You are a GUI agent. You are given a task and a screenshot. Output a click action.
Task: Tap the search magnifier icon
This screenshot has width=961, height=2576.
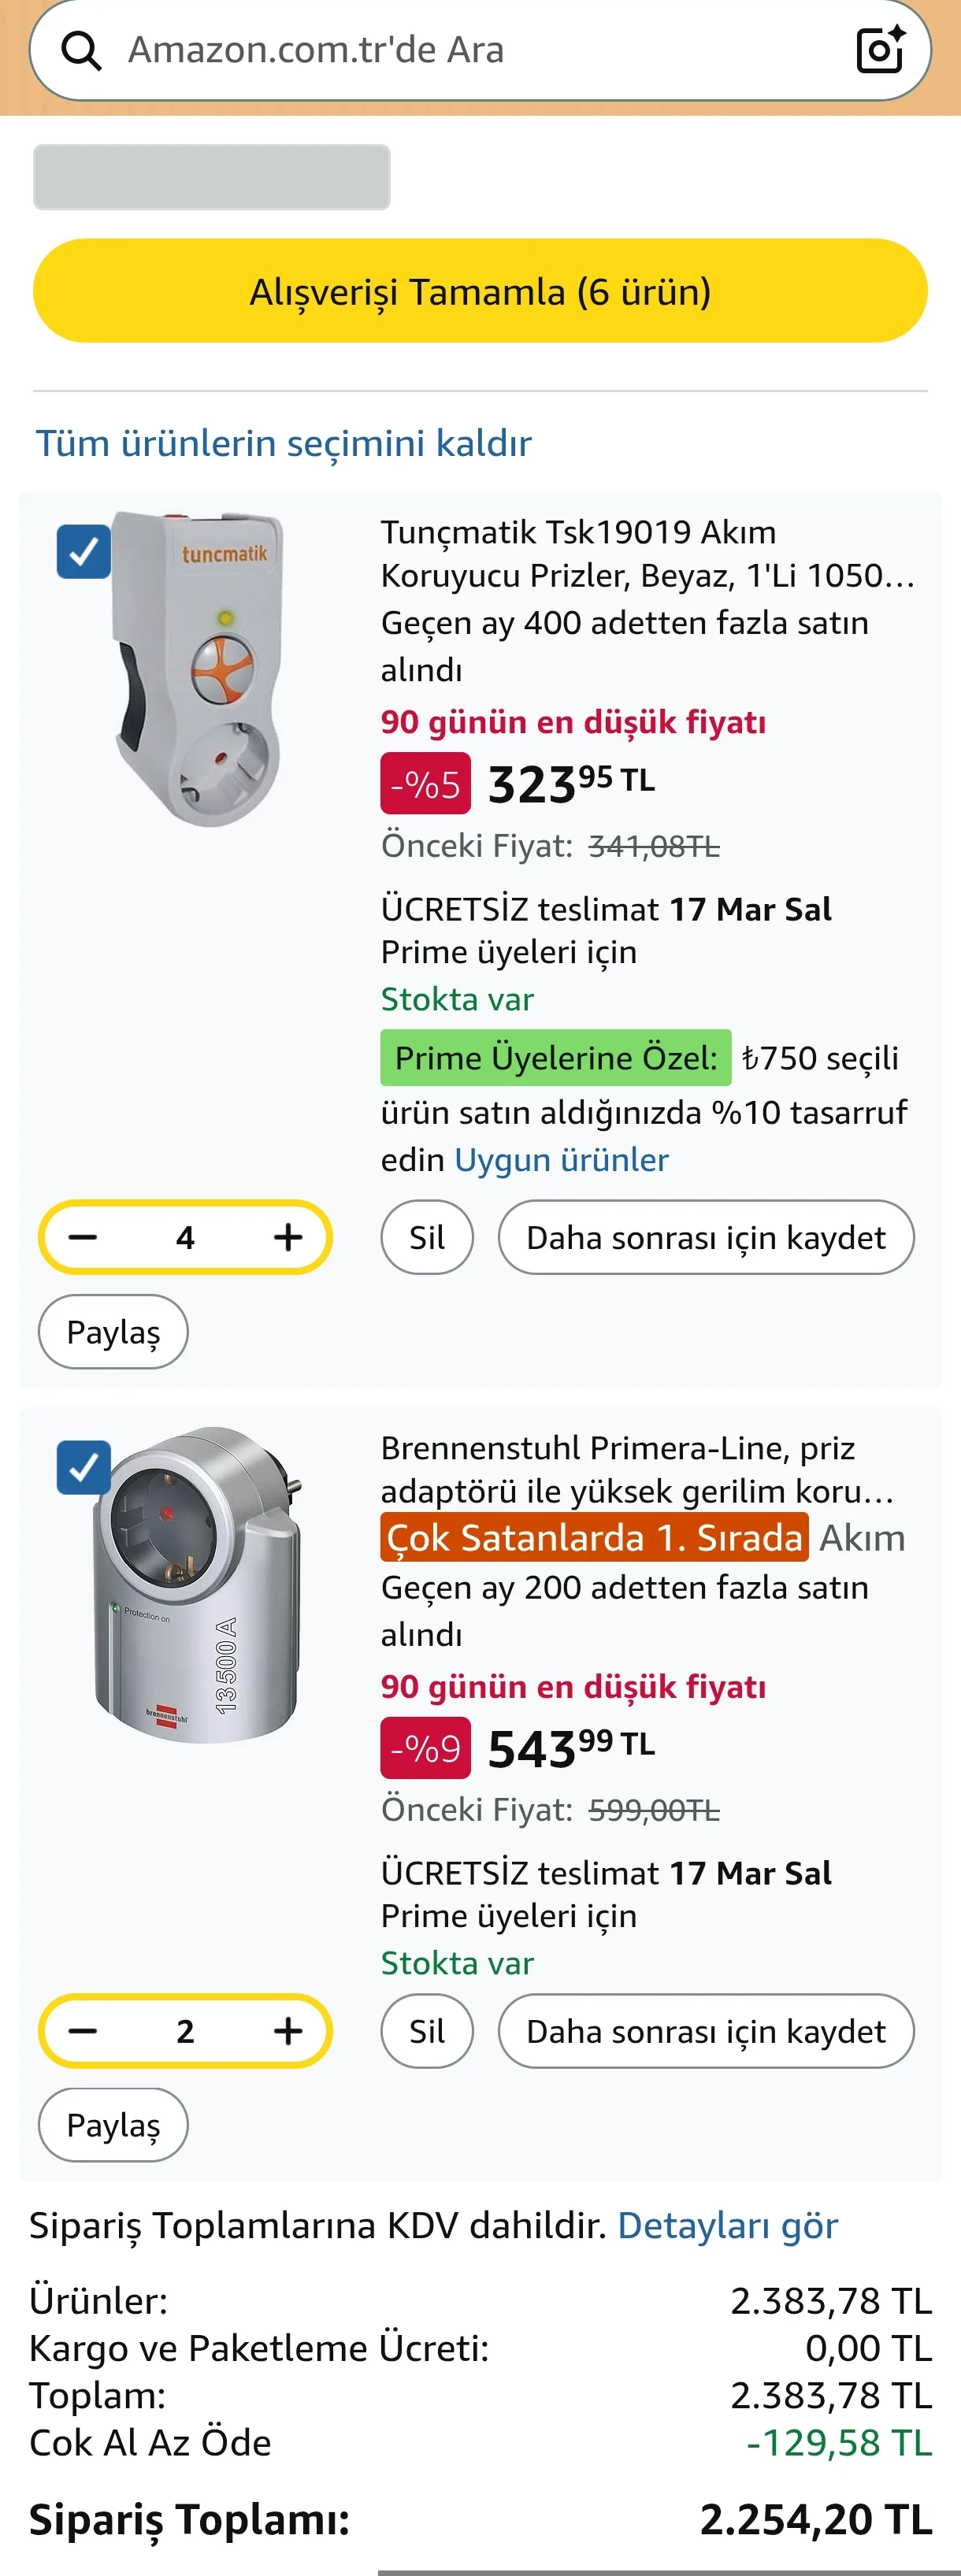pyautogui.click(x=81, y=50)
